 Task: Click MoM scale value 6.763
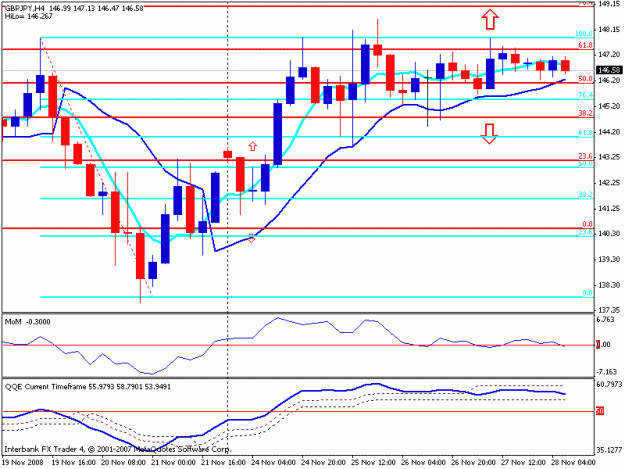pyautogui.click(x=606, y=320)
